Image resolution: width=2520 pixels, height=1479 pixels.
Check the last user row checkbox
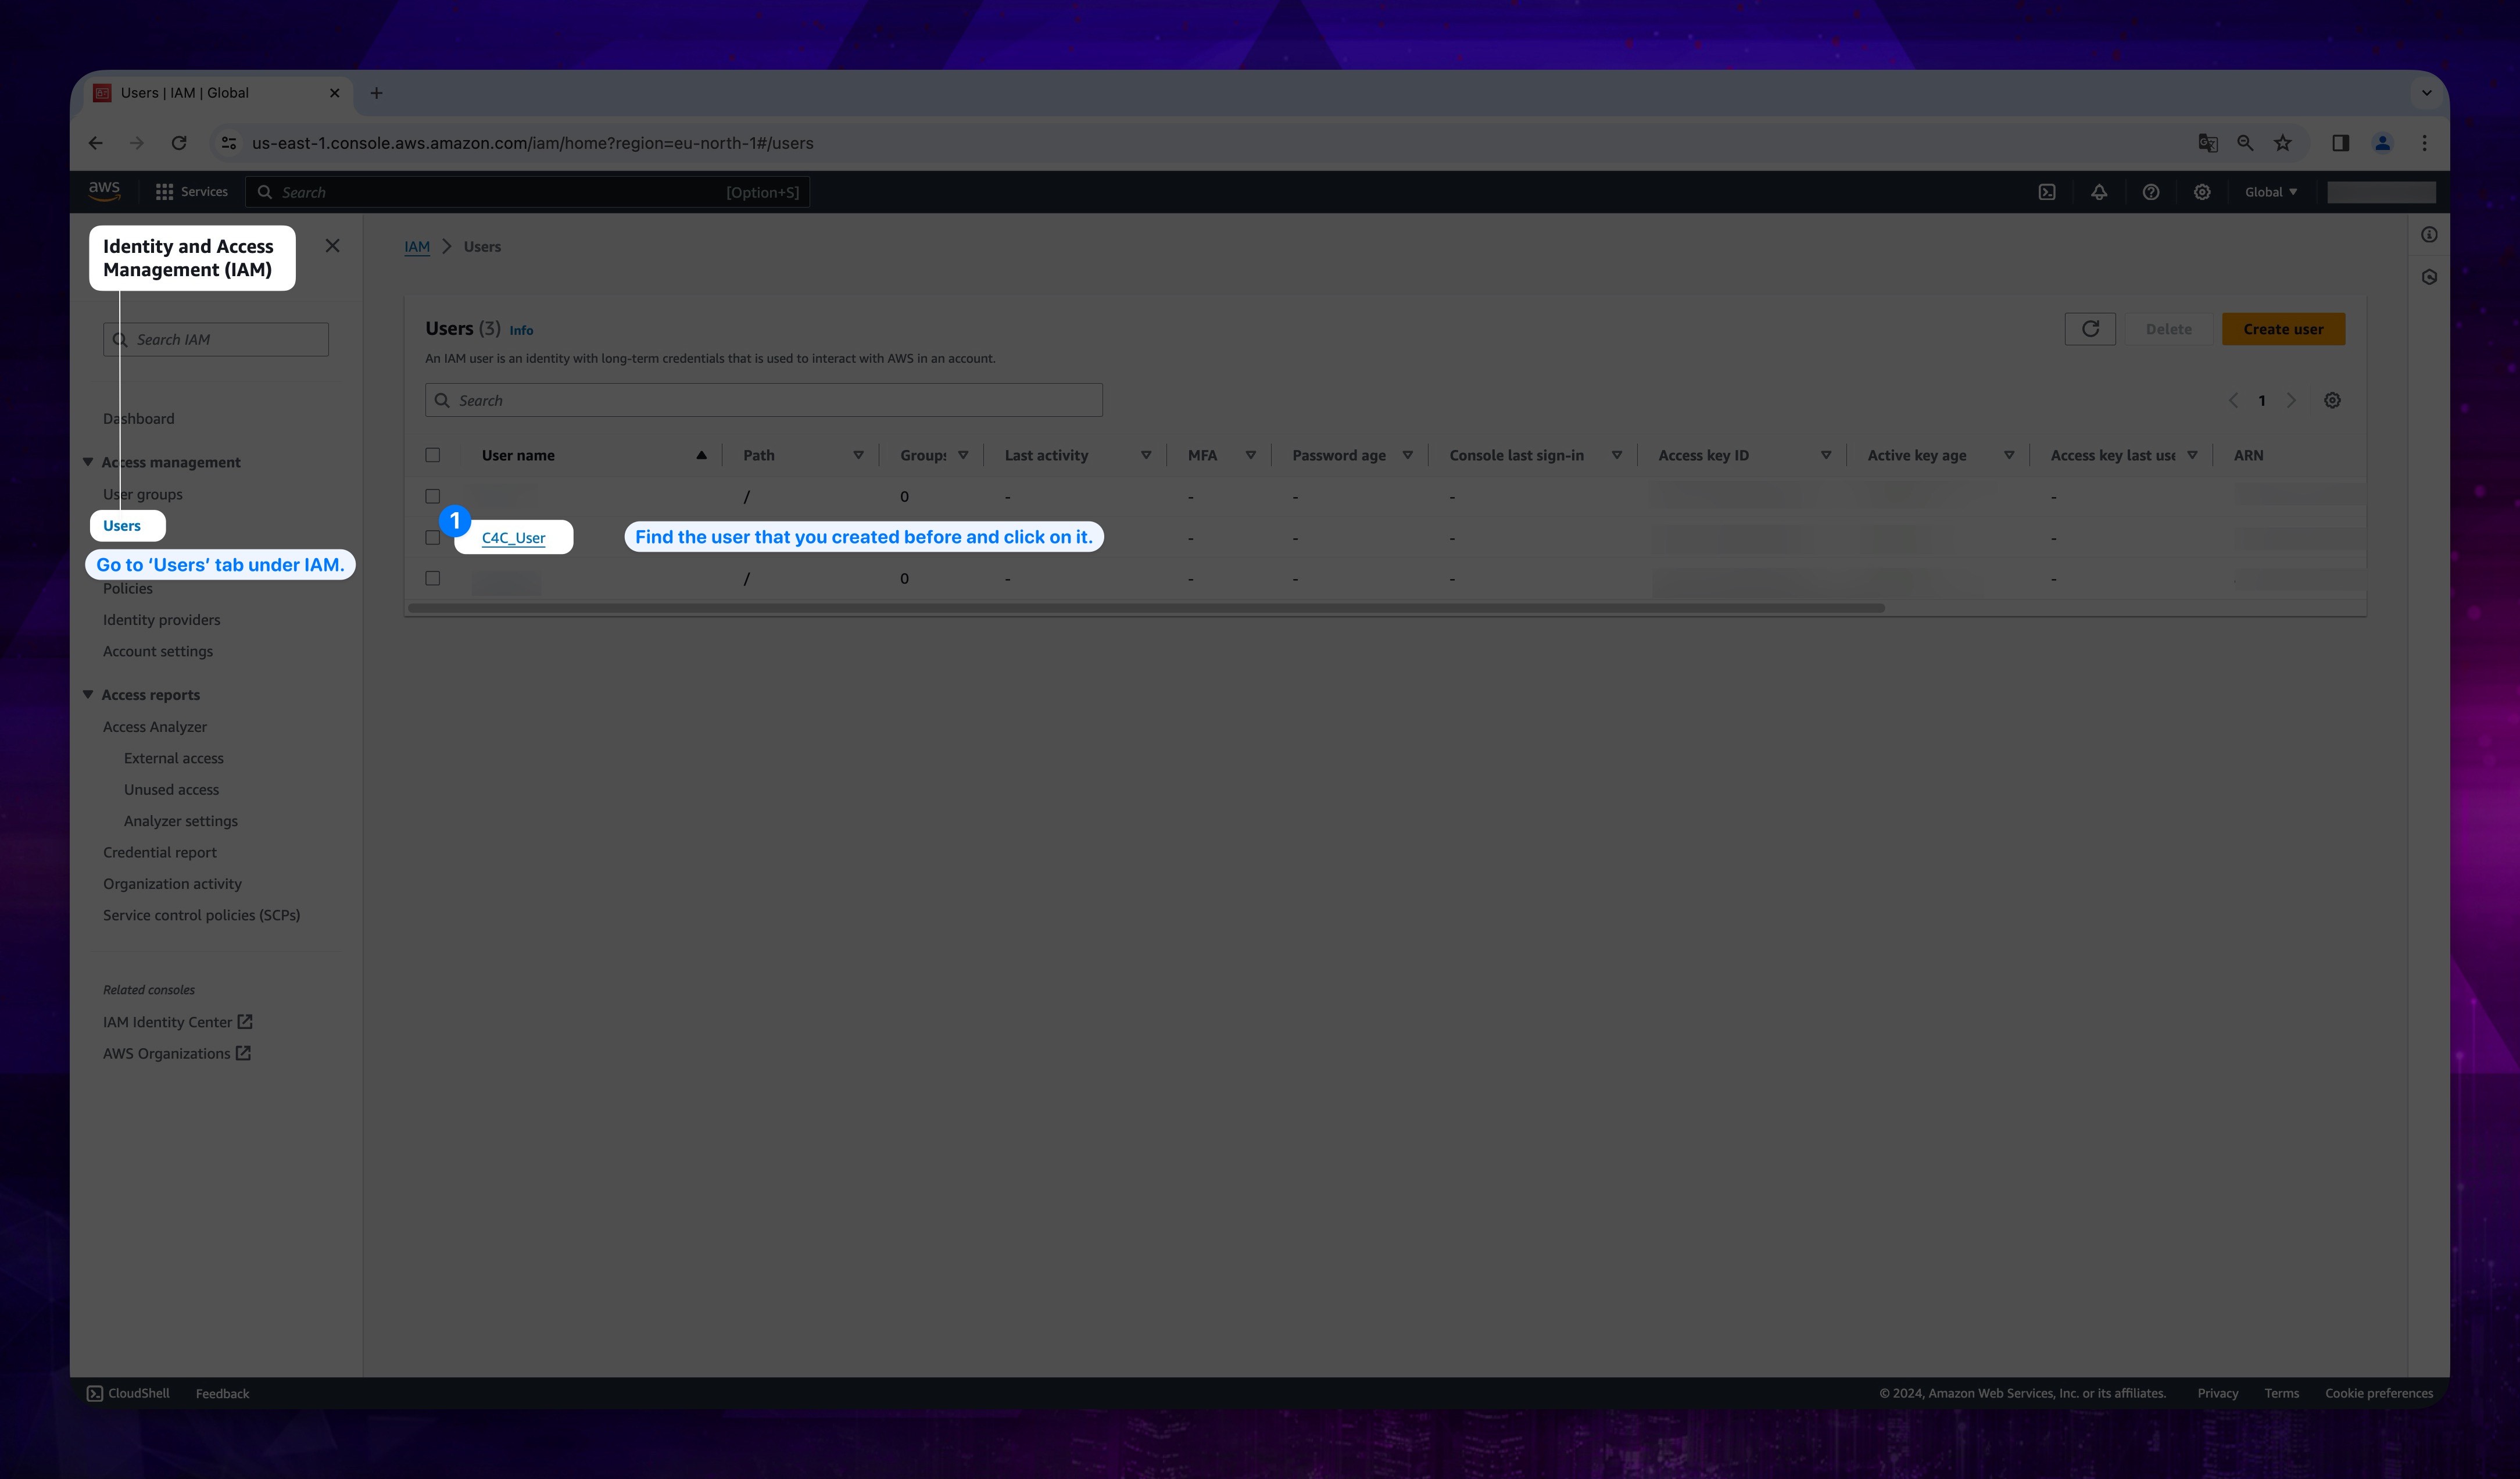[433, 578]
